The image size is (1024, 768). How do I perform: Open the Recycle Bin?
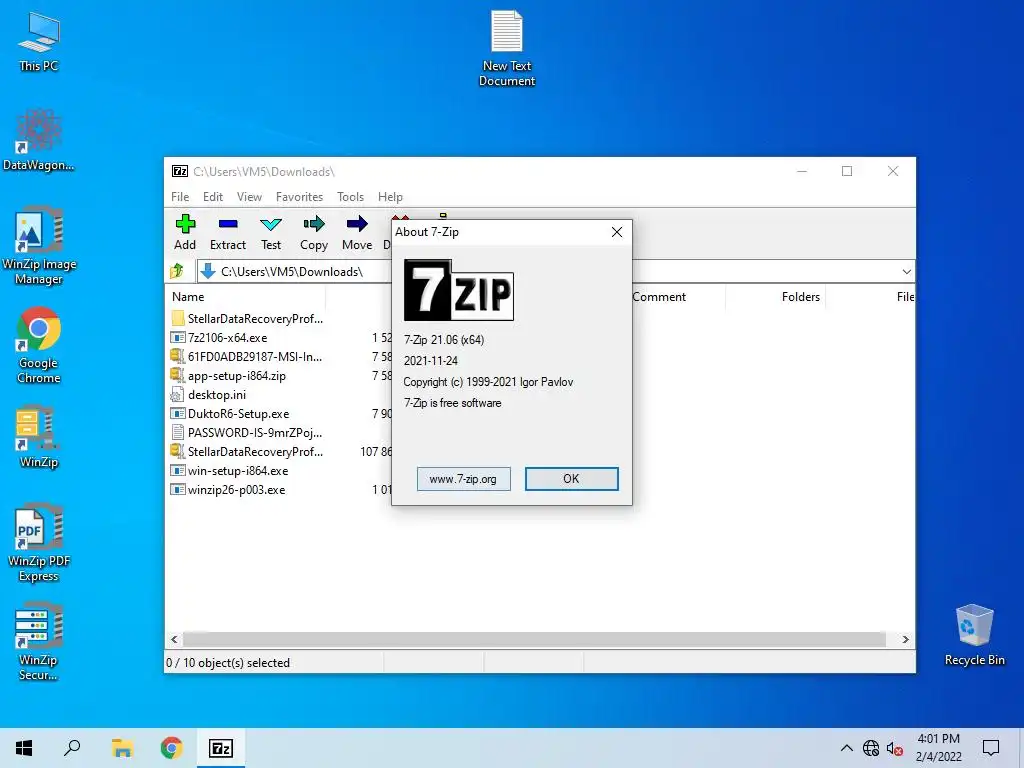pos(974,635)
